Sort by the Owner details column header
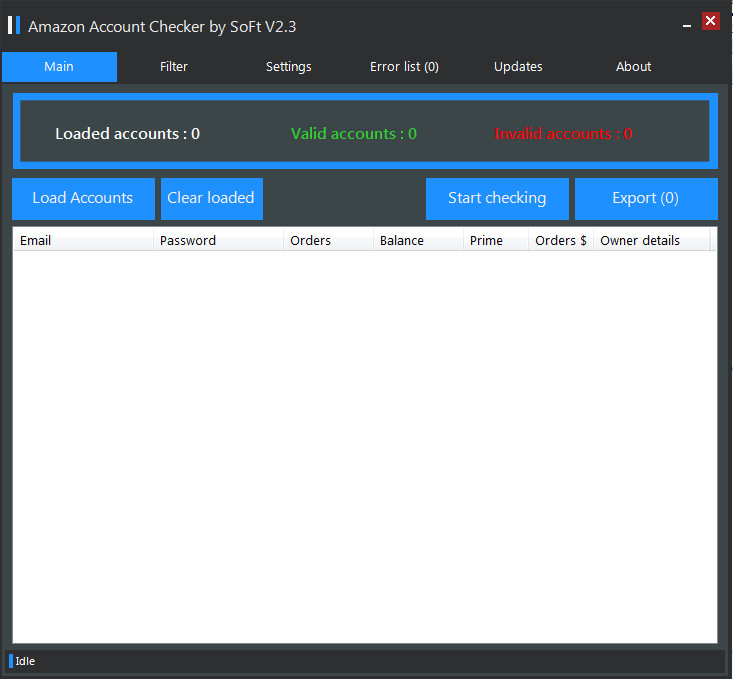 pyautogui.click(x=652, y=240)
